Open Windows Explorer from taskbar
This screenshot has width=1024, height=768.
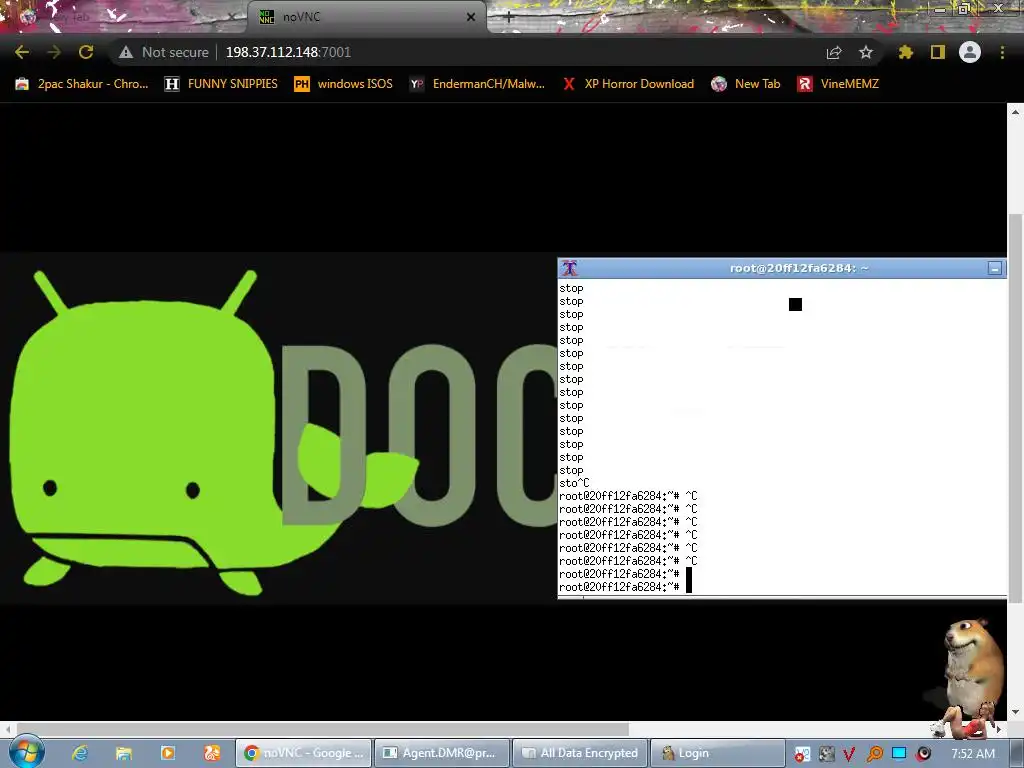click(x=123, y=753)
